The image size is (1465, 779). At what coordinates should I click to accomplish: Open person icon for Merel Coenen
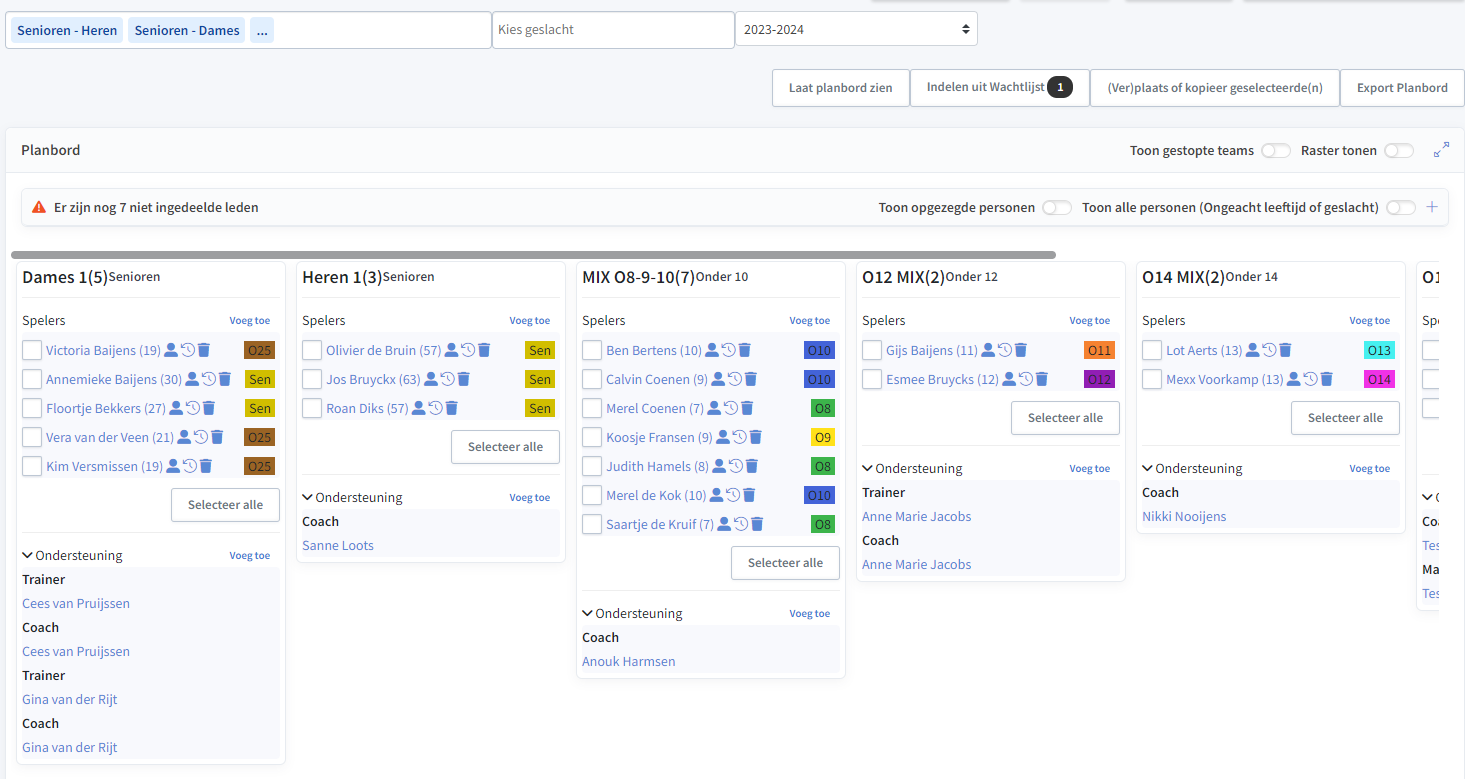[x=714, y=408]
